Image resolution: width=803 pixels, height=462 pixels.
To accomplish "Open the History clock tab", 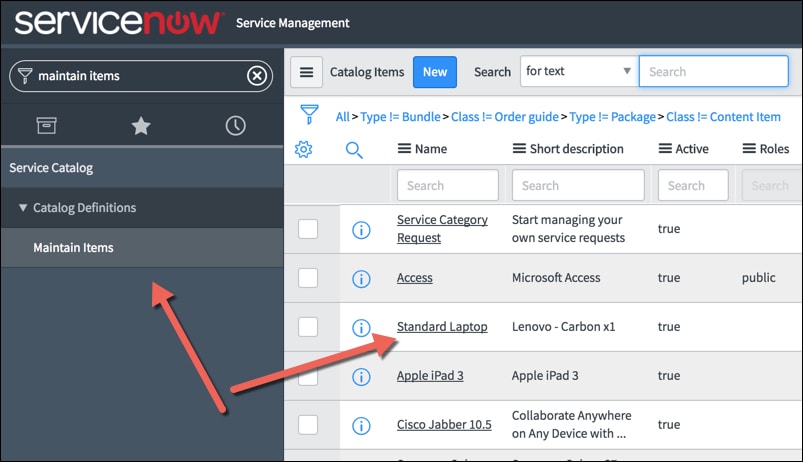I will coord(236,125).
